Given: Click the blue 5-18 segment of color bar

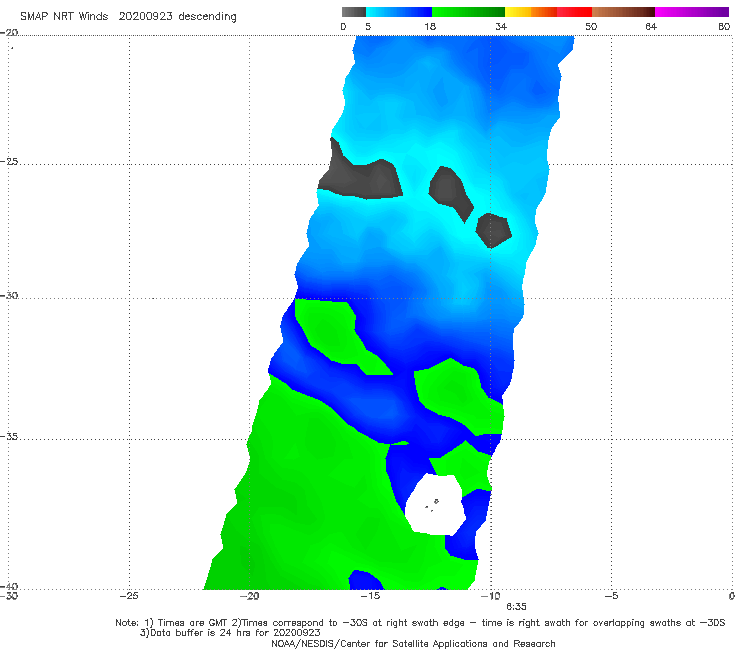Looking at the screenshot, I should tap(399, 12).
